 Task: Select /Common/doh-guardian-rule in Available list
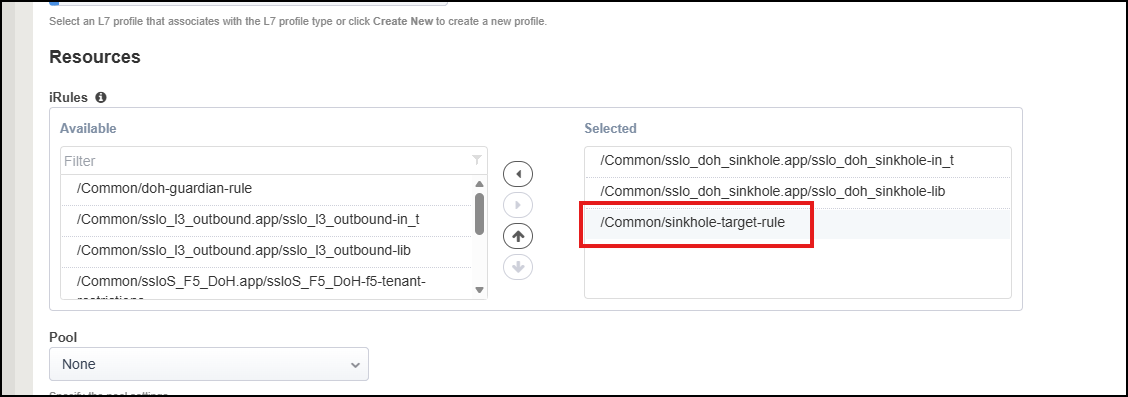pos(267,188)
